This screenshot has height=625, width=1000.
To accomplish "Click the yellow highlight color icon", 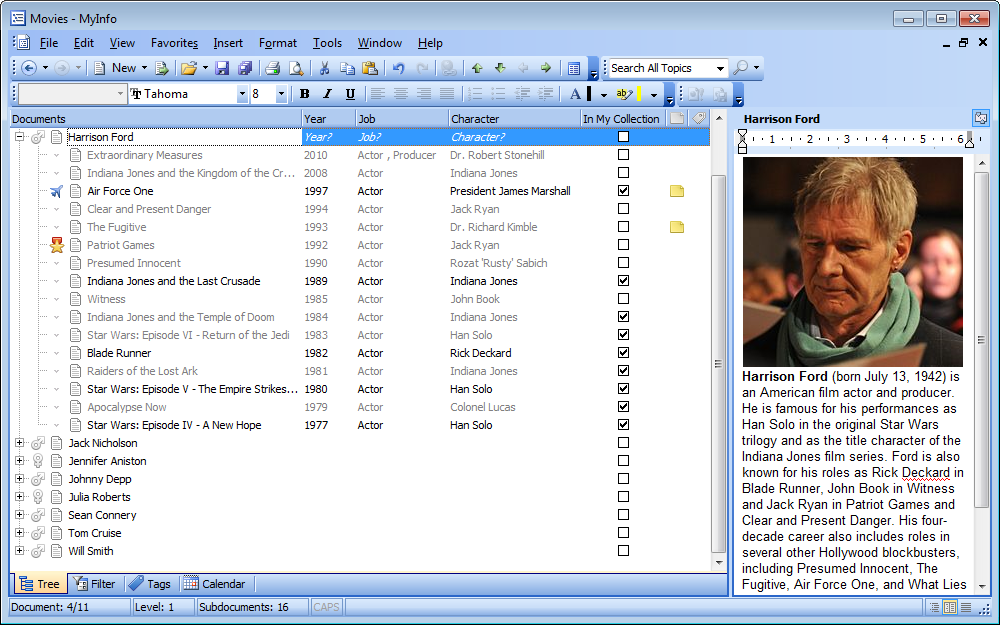I will (x=628, y=94).
